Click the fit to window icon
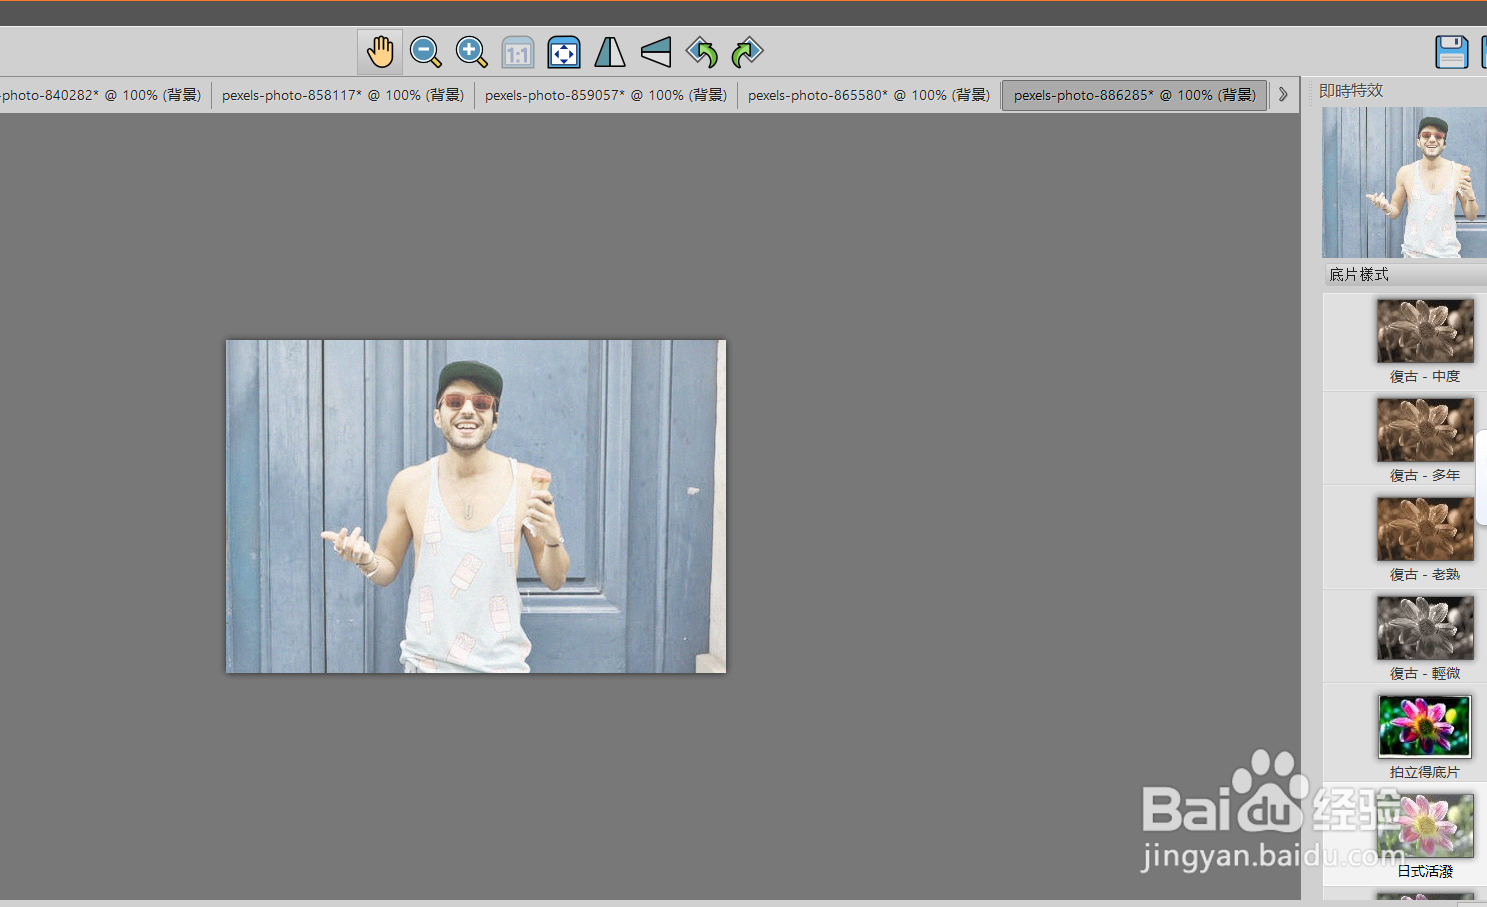This screenshot has width=1487, height=907. (x=564, y=52)
